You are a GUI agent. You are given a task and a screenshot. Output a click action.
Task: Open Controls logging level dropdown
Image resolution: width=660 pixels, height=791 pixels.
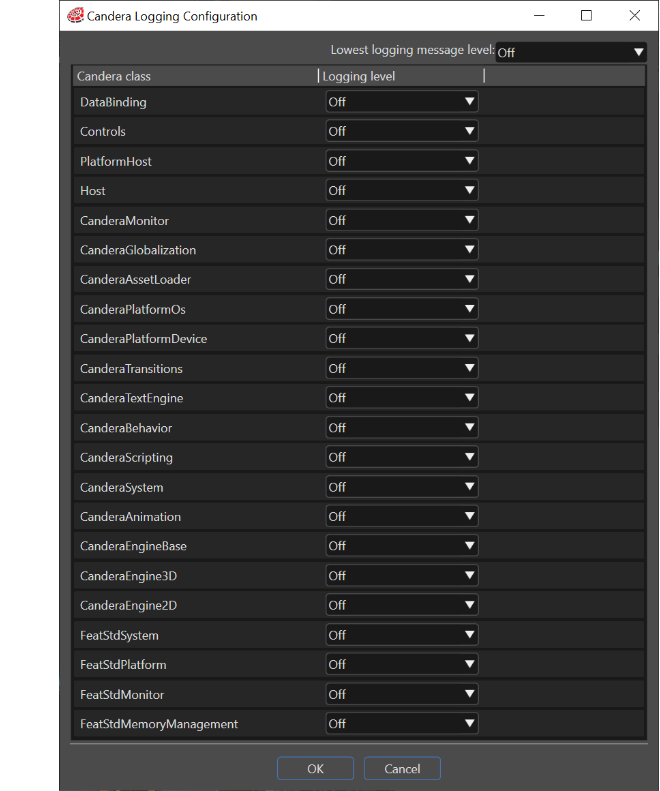click(x=402, y=131)
